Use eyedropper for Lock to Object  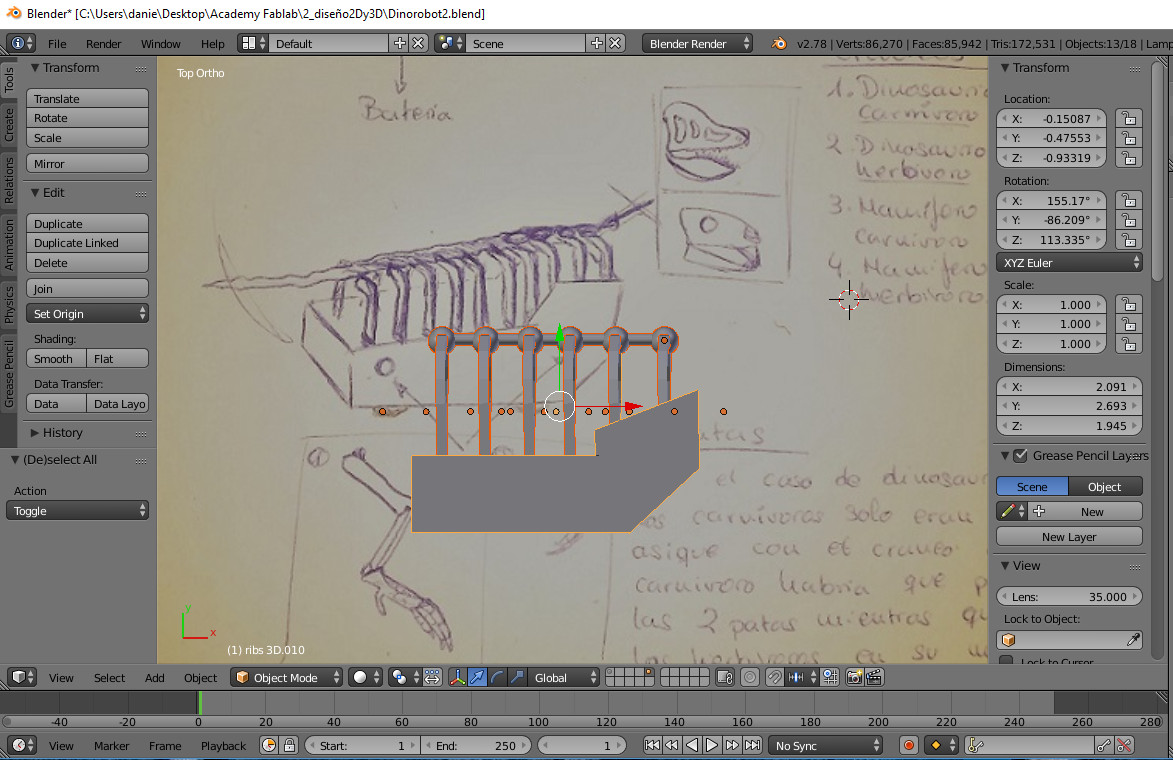(1133, 640)
